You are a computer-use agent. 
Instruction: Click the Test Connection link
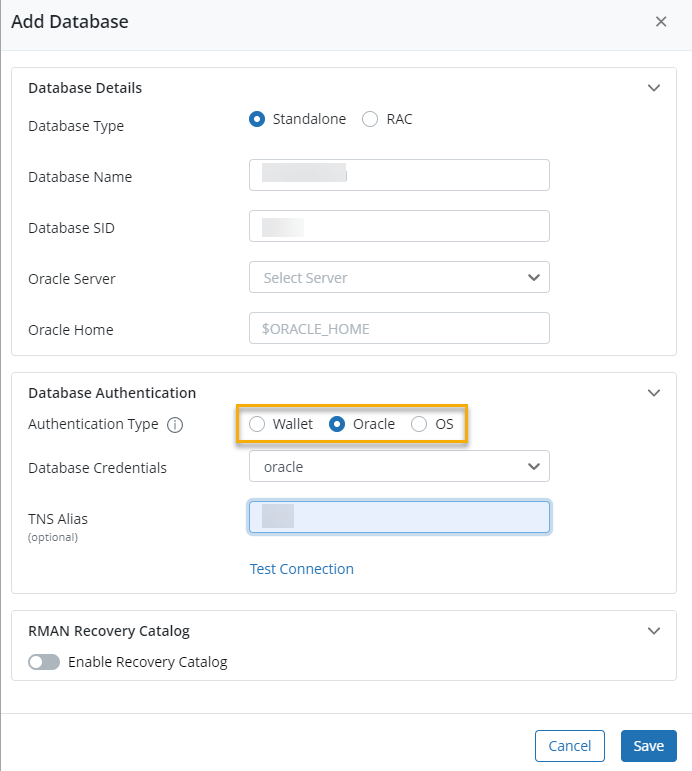click(x=302, y=569)
